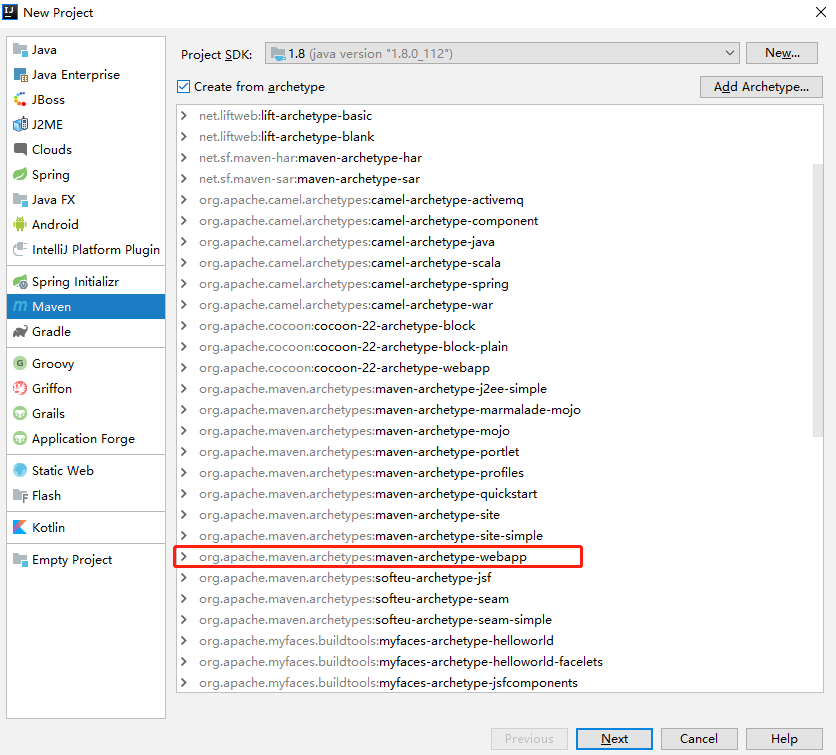This screenshot has width=836, height=755.
Task: Select maven-archetype-sar archetype
Action: [x=309, y=179]
